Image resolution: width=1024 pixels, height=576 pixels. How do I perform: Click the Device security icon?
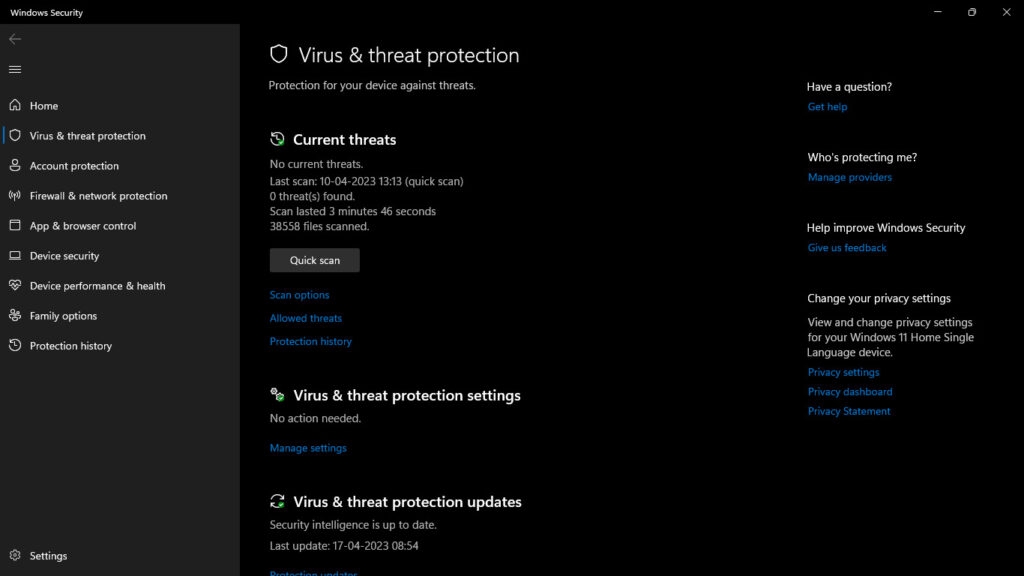coord(15,256)
